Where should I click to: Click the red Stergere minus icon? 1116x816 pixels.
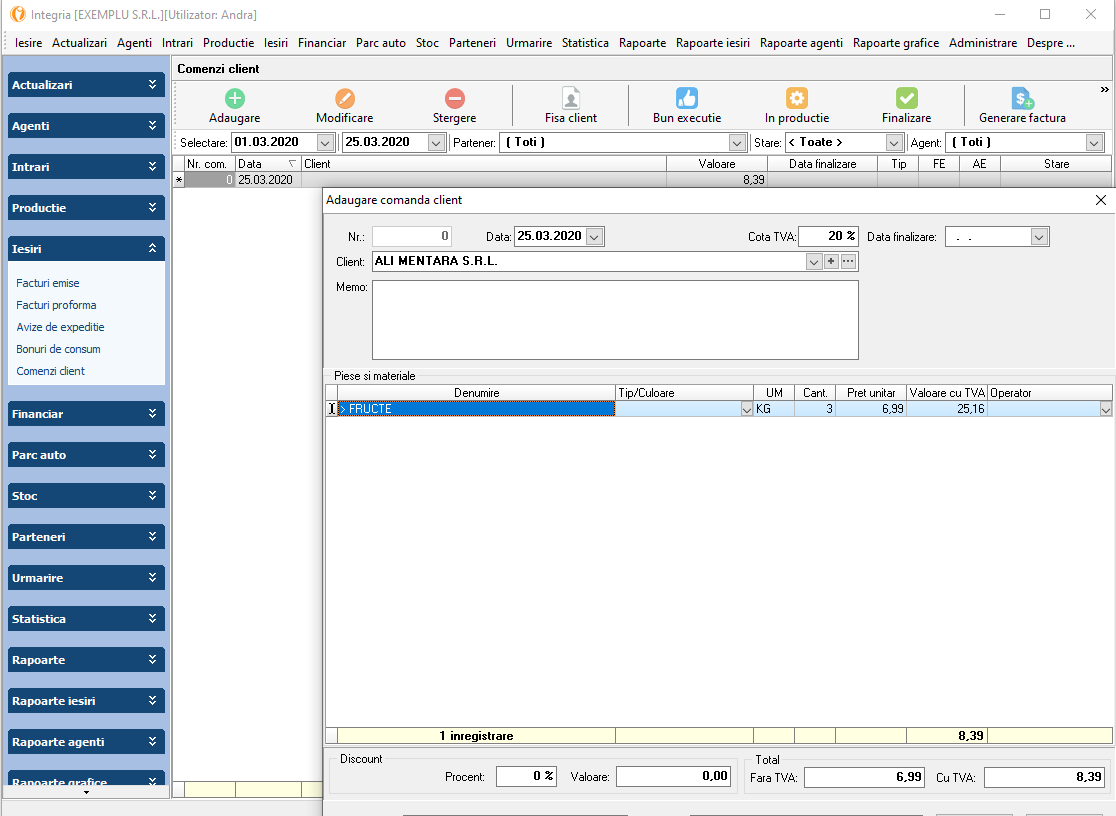point(455,98)
